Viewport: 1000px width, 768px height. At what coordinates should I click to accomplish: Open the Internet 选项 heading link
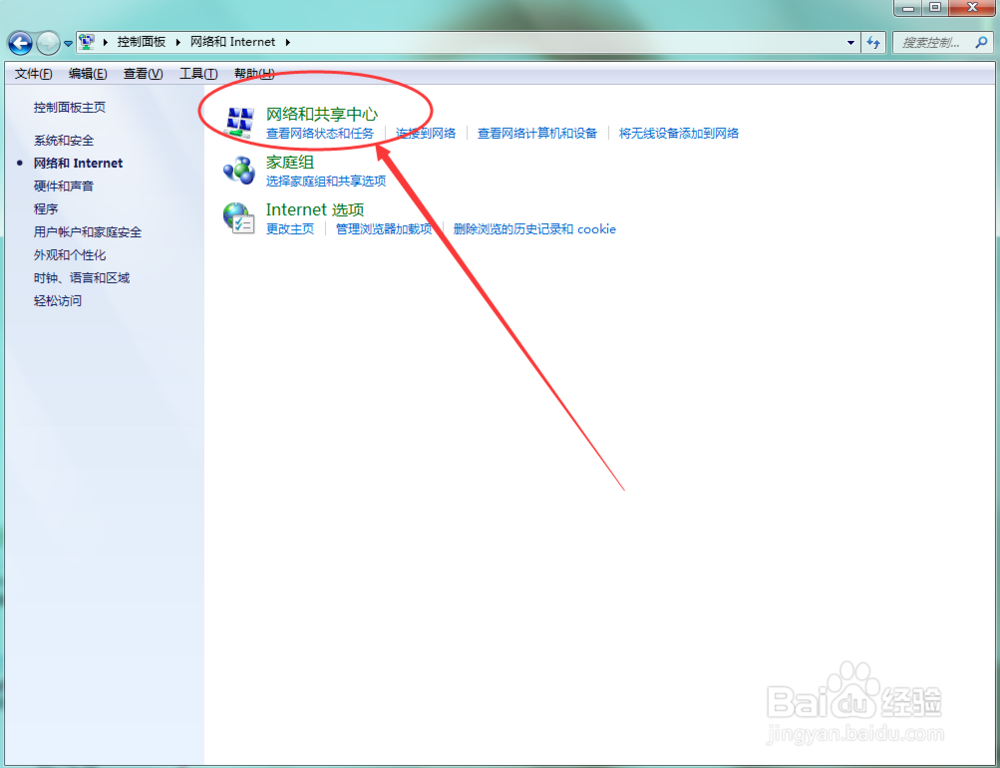[x=315, y=210]
